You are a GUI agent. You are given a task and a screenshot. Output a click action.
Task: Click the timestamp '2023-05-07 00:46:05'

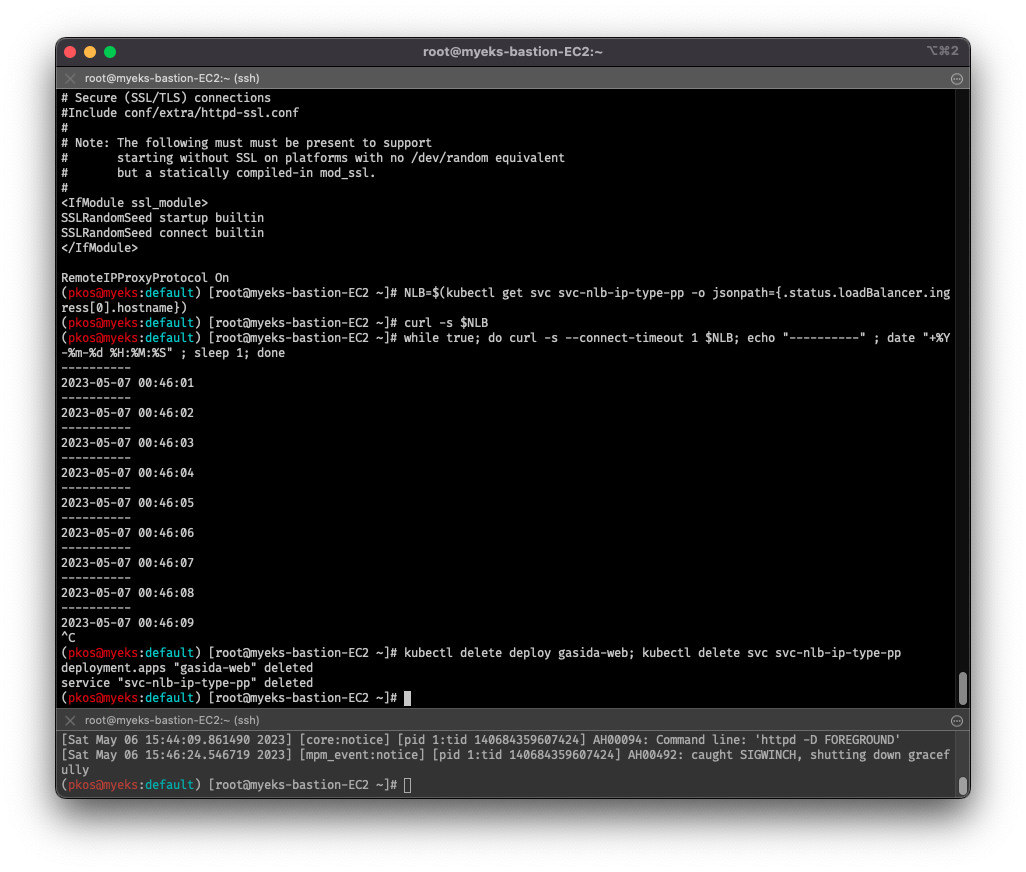[x=128, y=503]
